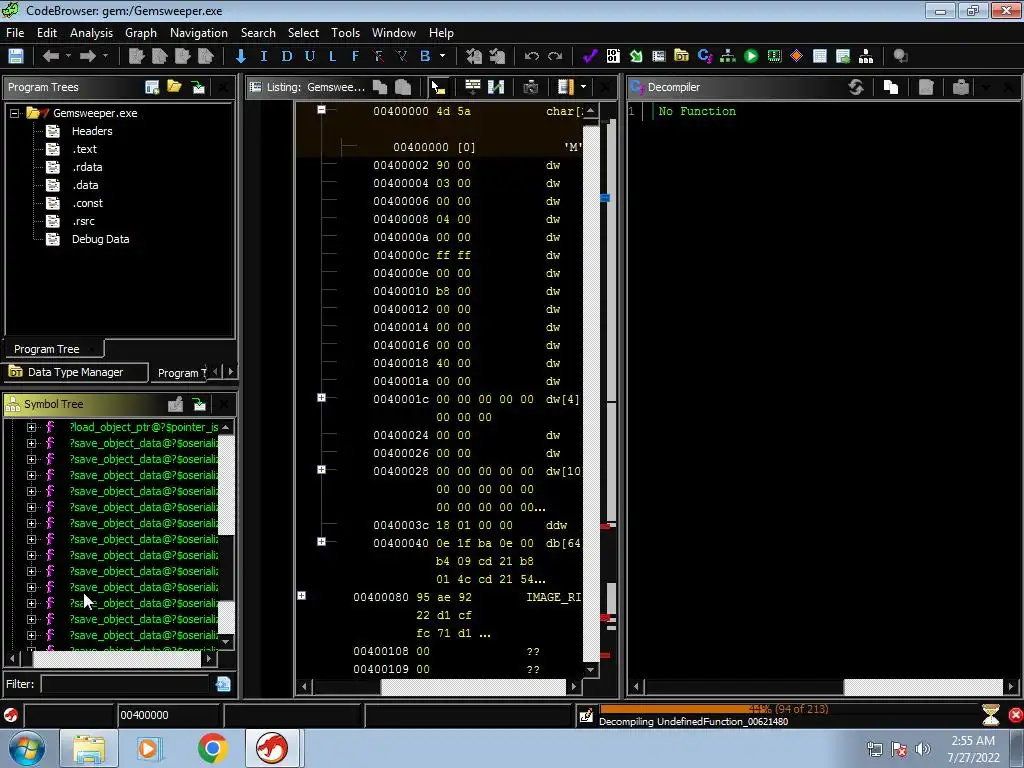1024x768 pixels.
Task: Click the decompiling progress bar
Action: [788, 709]
